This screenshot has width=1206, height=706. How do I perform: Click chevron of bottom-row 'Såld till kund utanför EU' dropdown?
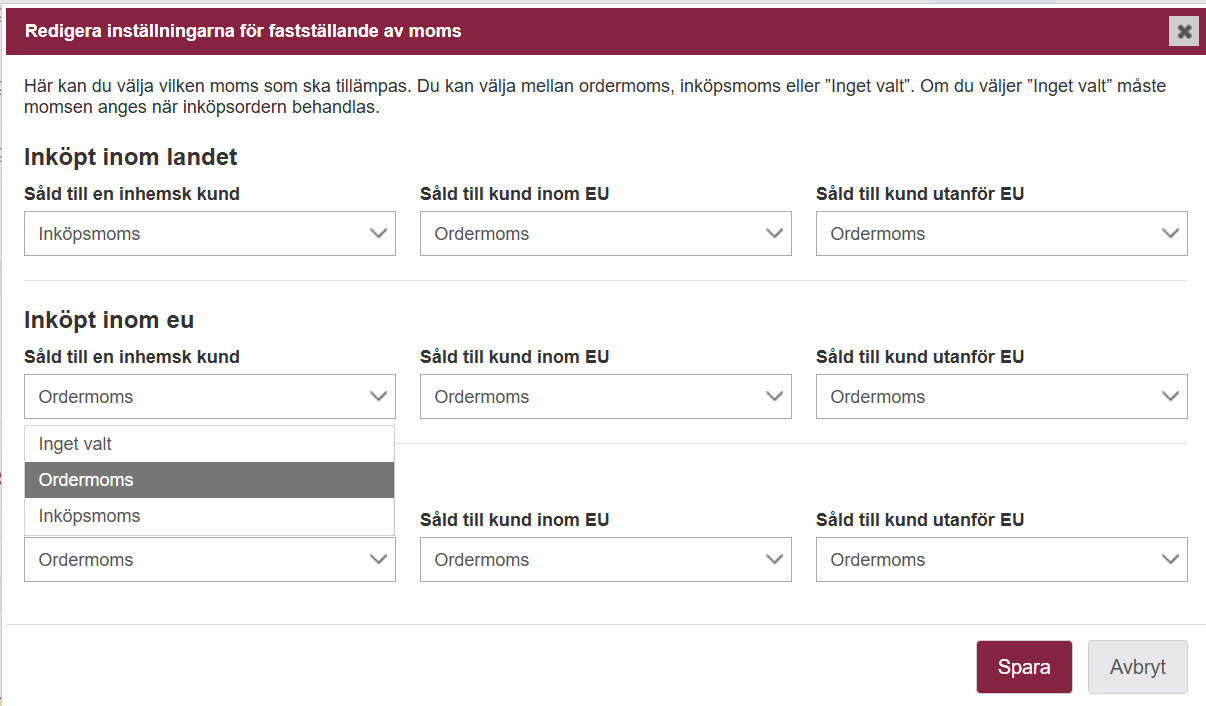(x=1170, y=560)
